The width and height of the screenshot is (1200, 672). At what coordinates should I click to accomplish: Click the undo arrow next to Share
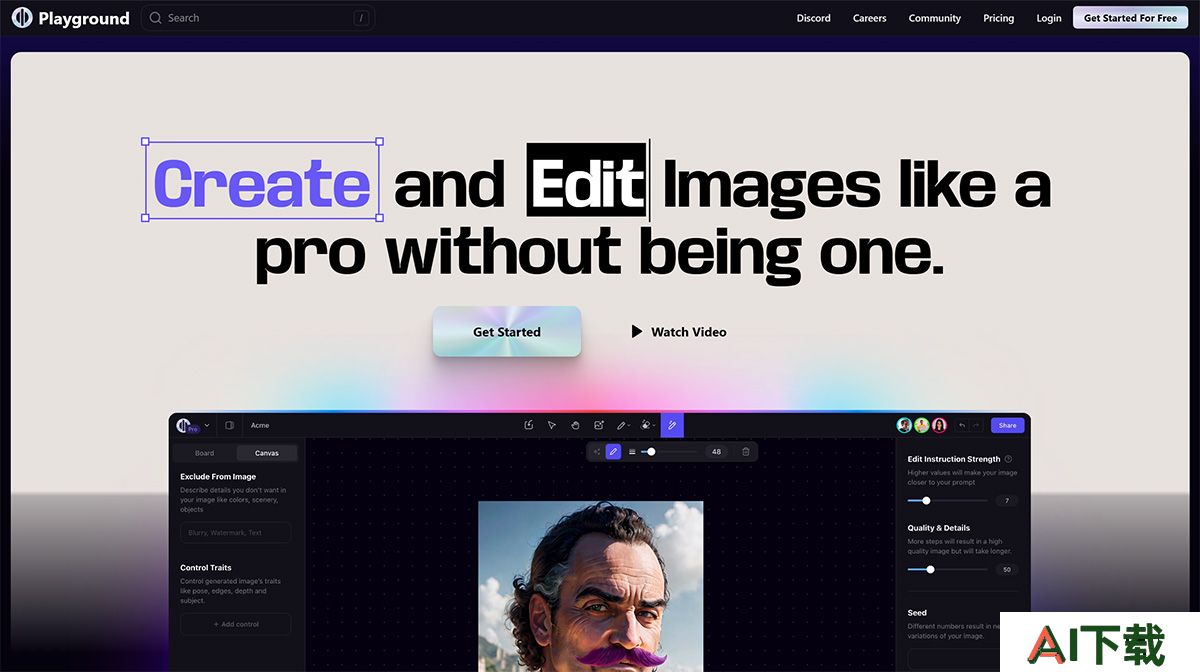[962, 425]
